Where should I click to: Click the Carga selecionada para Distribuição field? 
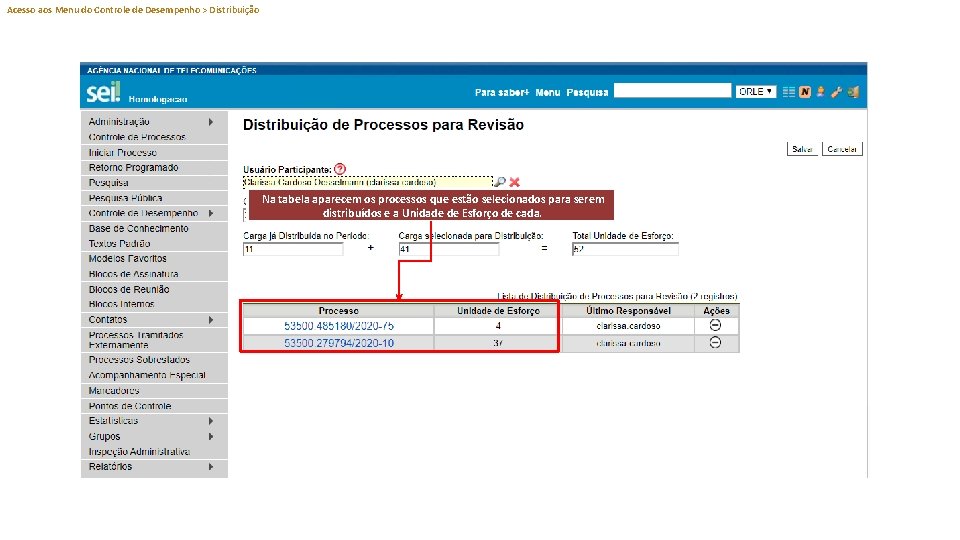[448, 249]
